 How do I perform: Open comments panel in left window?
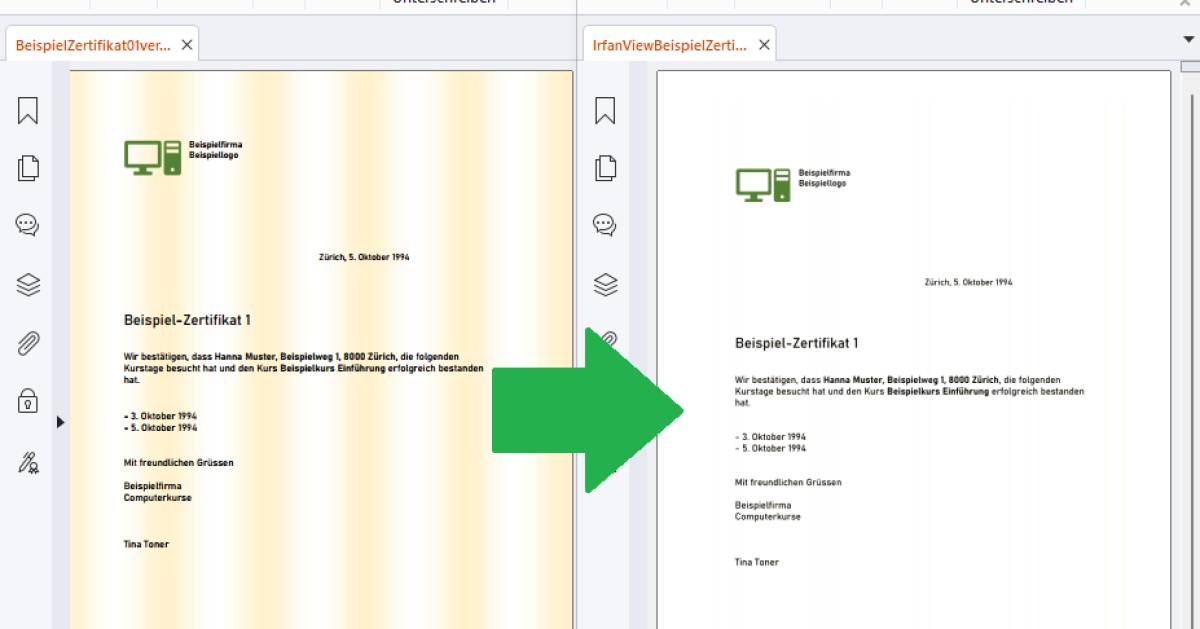tap(28, 224)
